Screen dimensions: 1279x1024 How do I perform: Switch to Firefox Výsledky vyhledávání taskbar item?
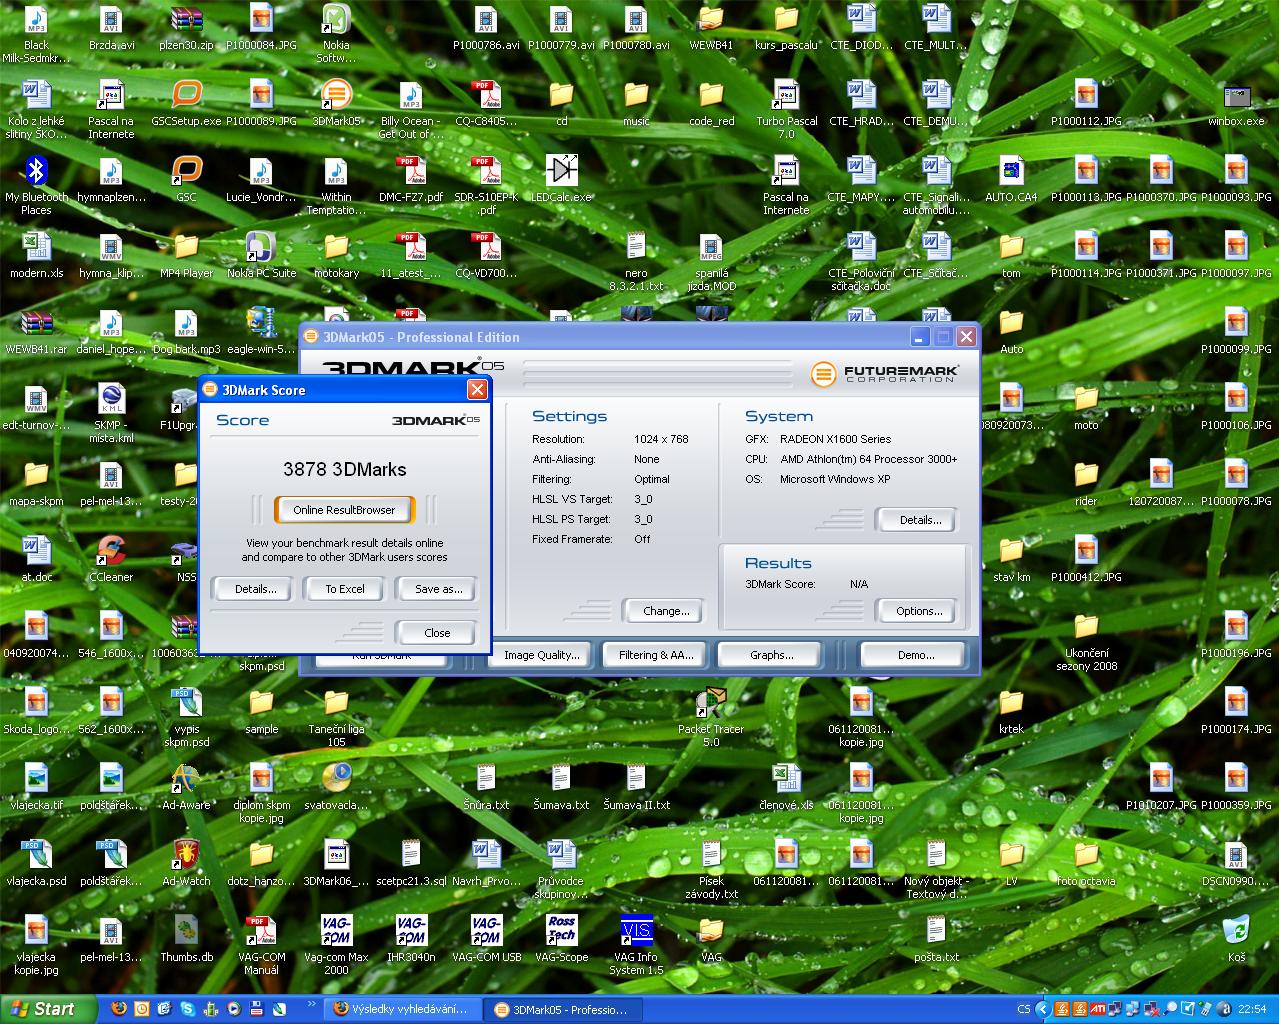[403, 1009]
